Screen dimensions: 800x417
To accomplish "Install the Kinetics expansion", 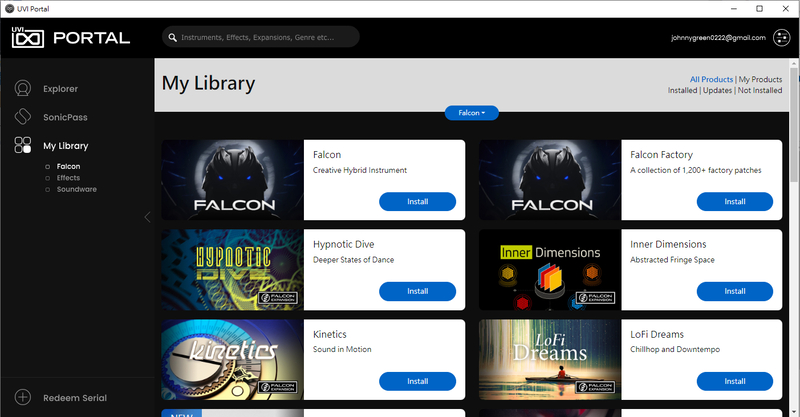I will [417, 381].
